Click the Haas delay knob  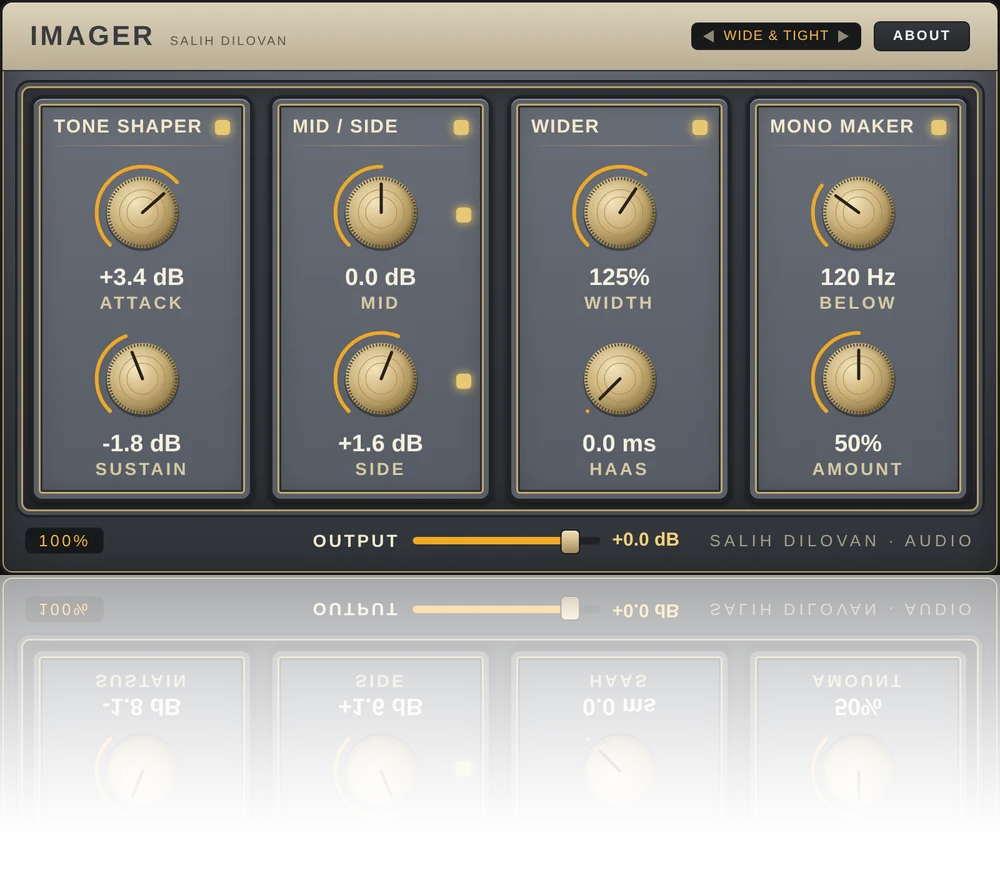(x=619, y=379)
